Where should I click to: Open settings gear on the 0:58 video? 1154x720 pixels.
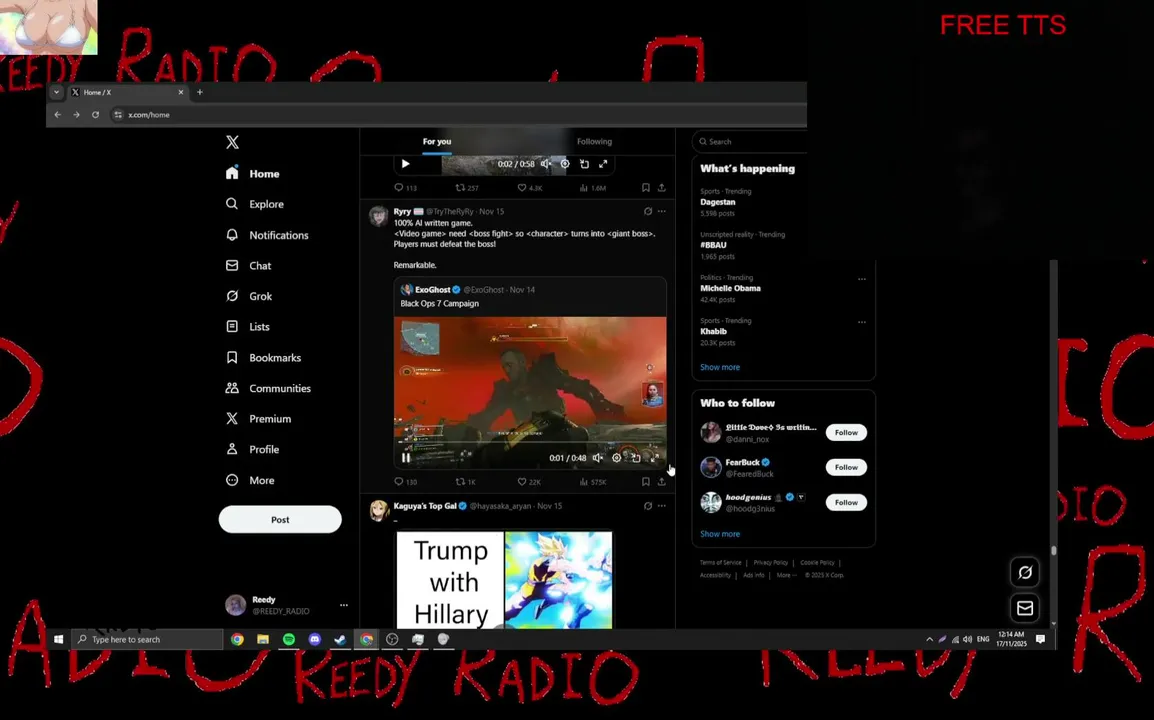tap(565, 163)
